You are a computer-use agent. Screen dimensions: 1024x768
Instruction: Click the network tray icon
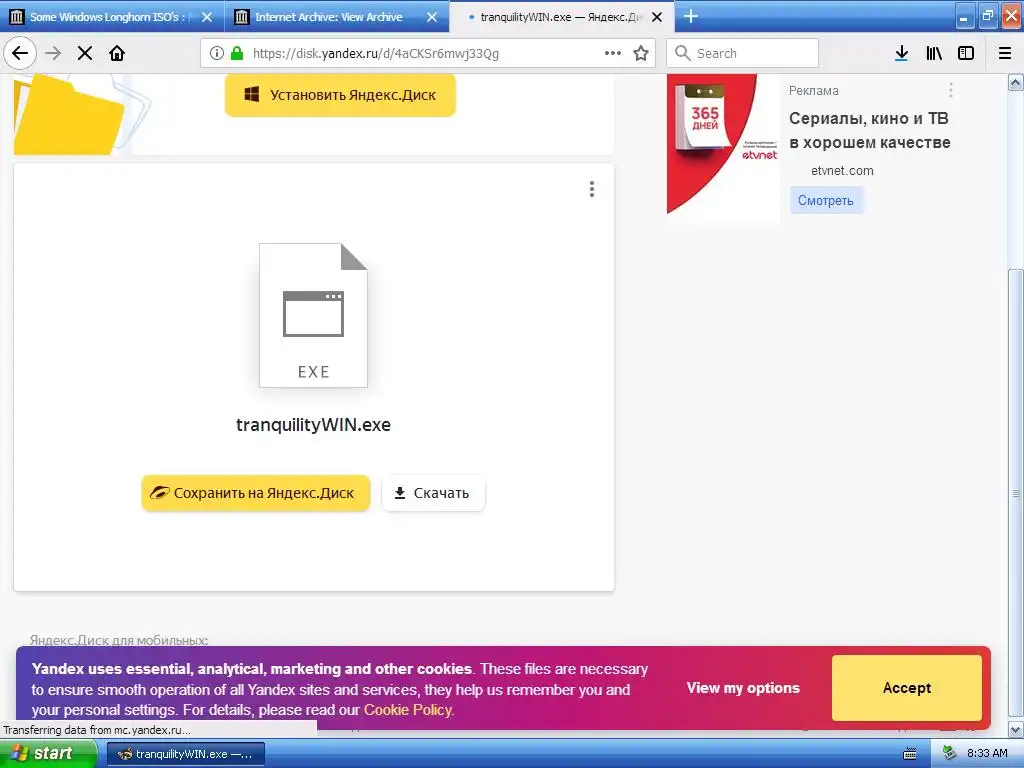pyautogui.click(x=949, y=754)
